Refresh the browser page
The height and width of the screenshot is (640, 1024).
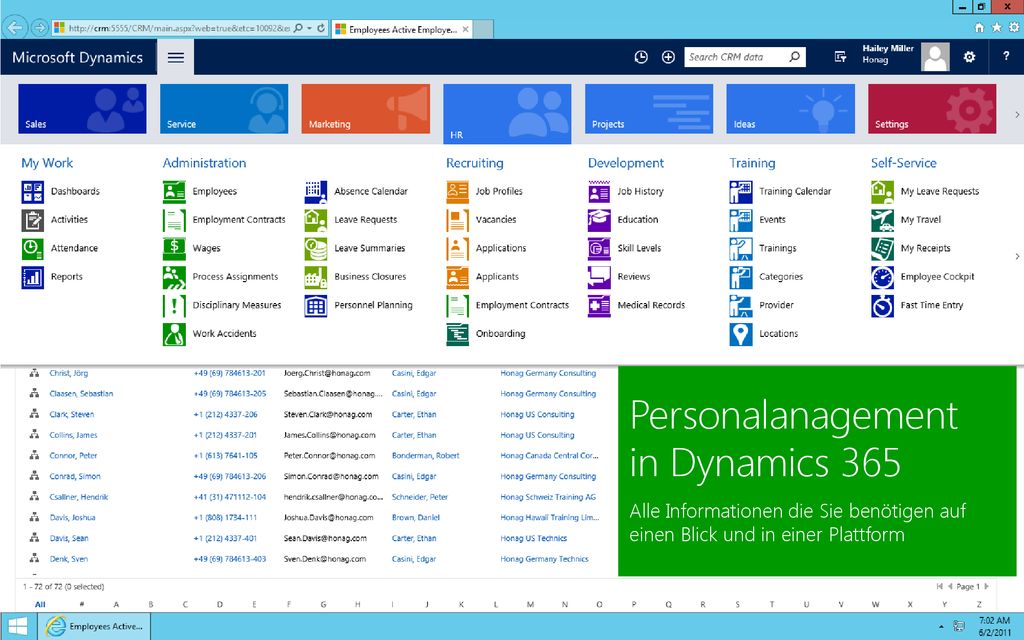[x=321, y=29]
